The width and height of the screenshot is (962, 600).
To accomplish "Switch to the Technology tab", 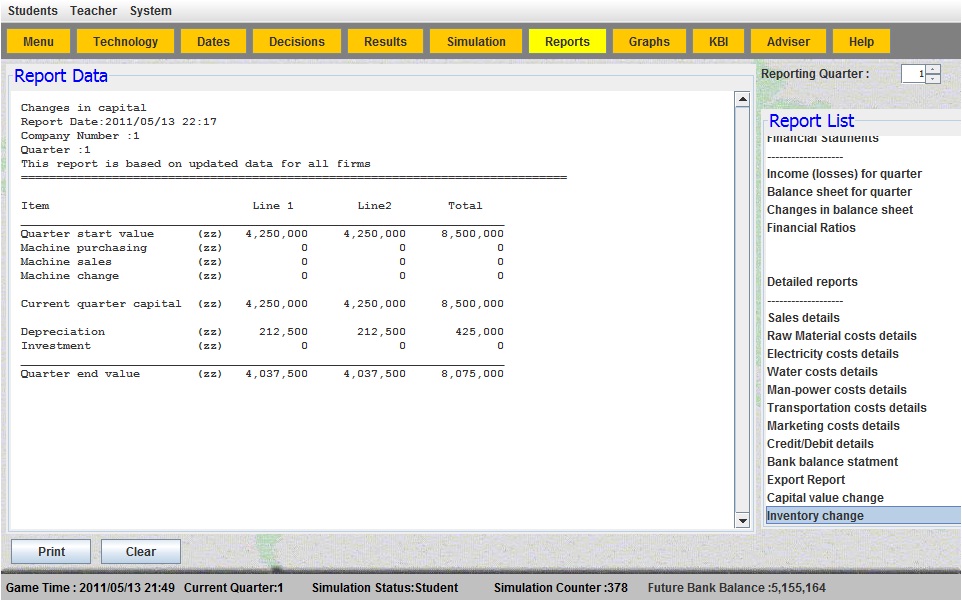I will pos(125,42).
